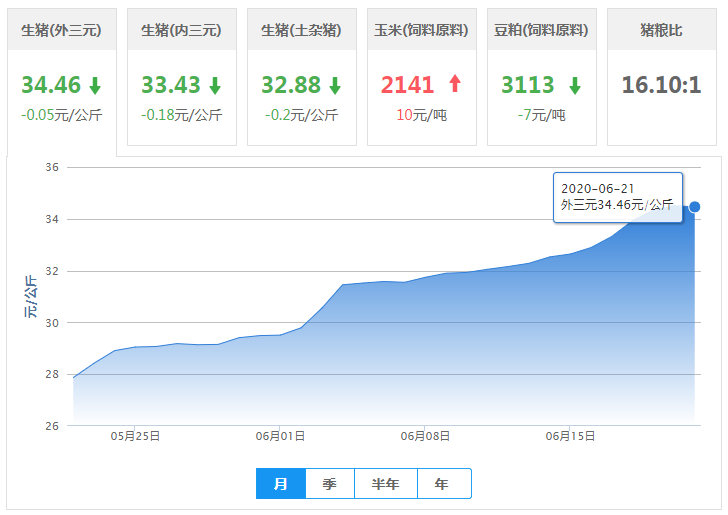Click the 34.46 price value
Screen dimensions: 728x515
49,85
